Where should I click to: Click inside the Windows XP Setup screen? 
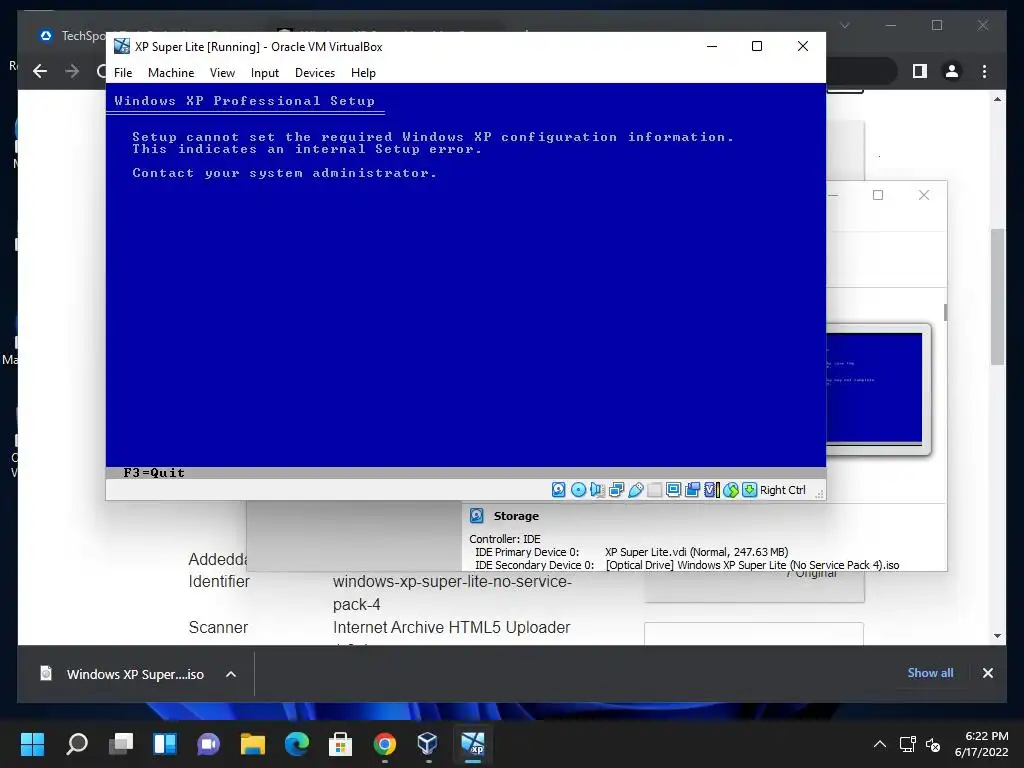tap(466, 281)
